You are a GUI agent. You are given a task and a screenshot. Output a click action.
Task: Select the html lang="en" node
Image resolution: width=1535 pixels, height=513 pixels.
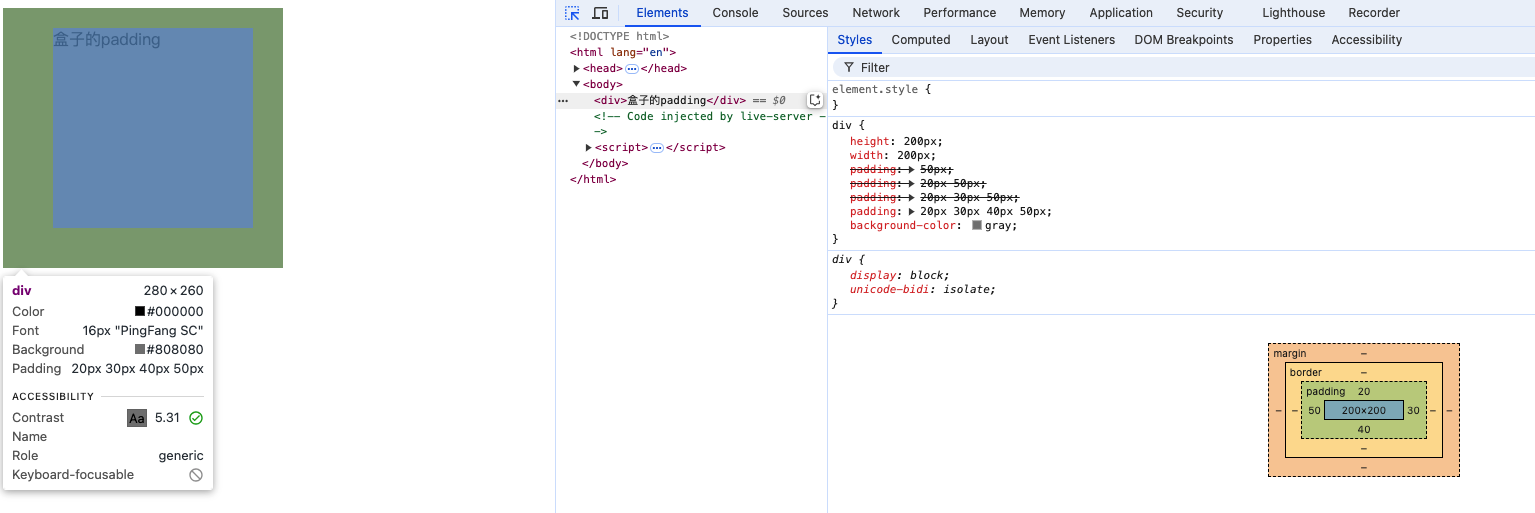623,53
